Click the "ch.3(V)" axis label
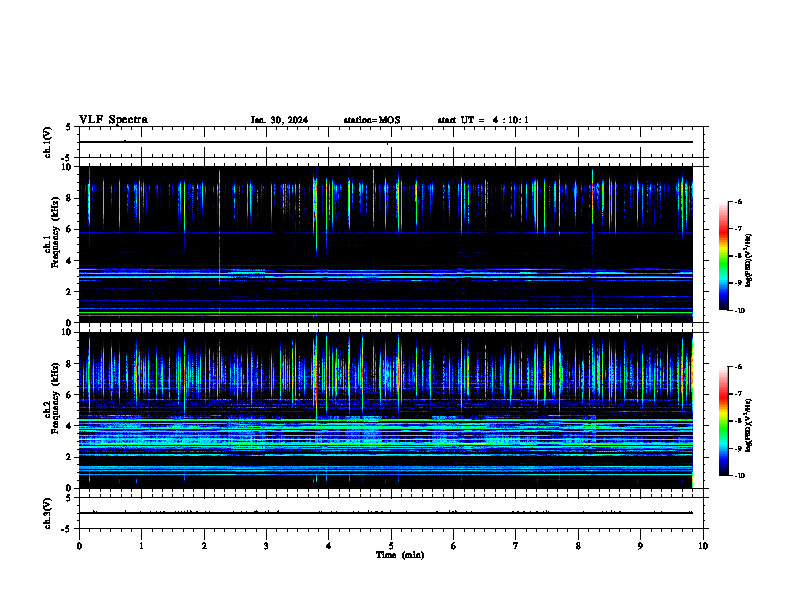The width and height of the screenshot is (792, 612). 47,513
